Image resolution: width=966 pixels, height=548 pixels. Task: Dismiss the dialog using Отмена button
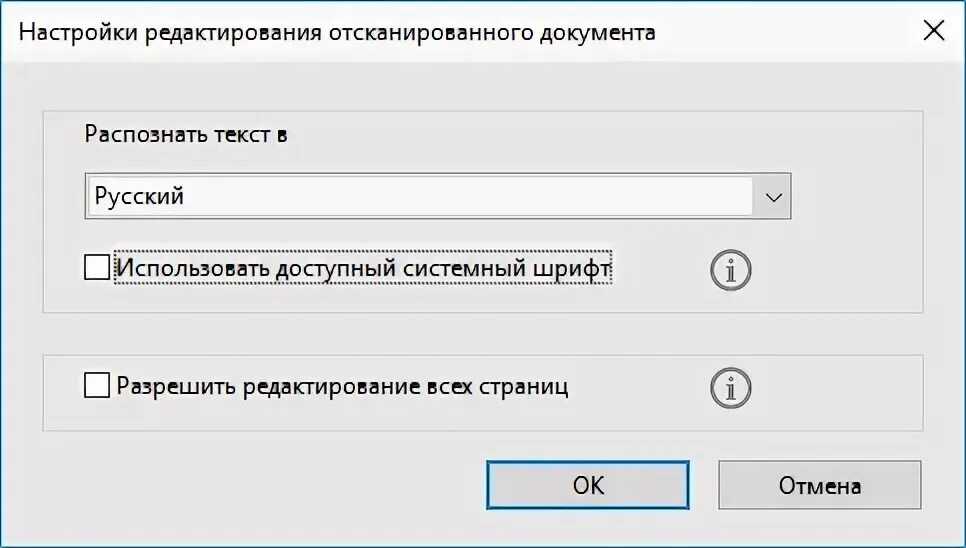[819, 485]
